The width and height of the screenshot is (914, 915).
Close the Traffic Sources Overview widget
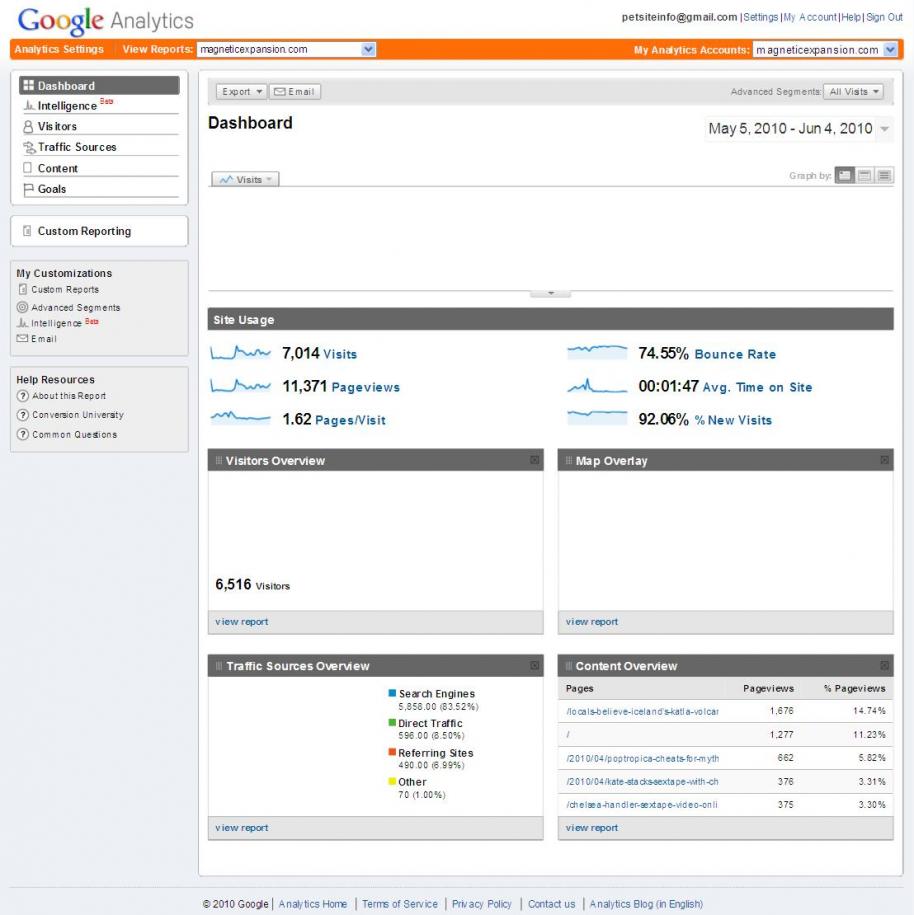(x=534, y=665)
